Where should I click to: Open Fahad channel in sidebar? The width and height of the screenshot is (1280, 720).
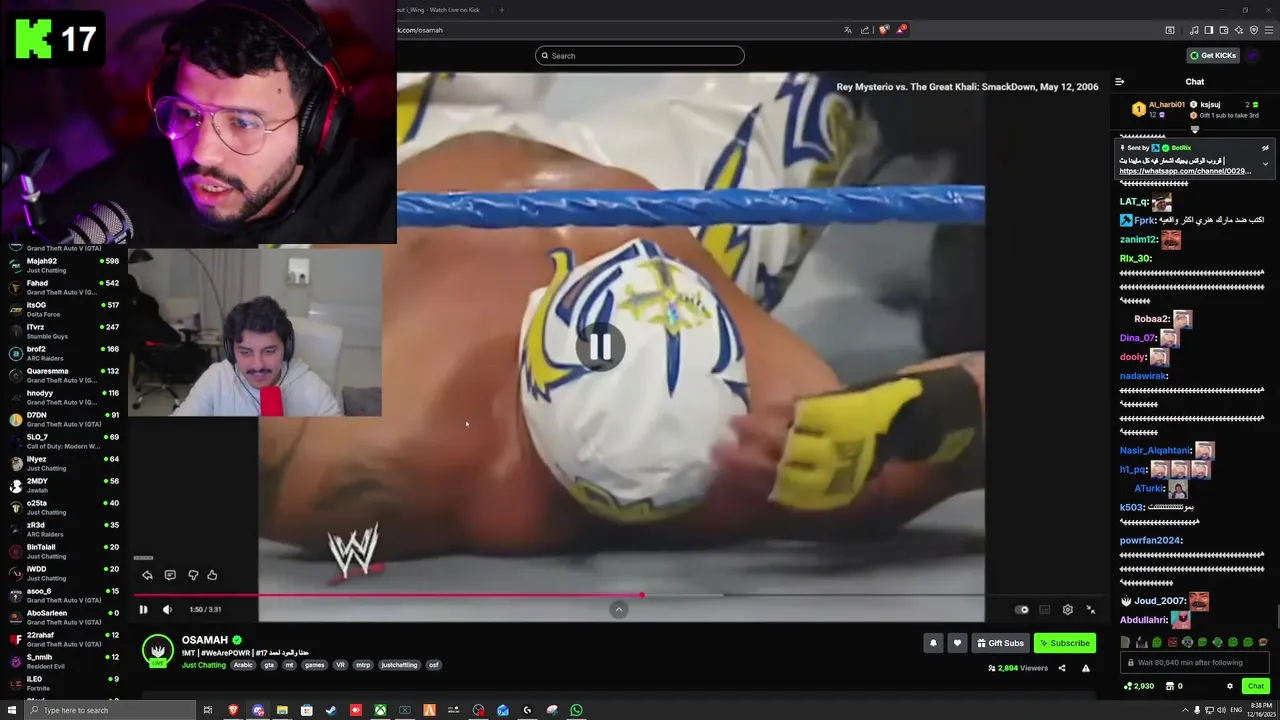(62, 287)
